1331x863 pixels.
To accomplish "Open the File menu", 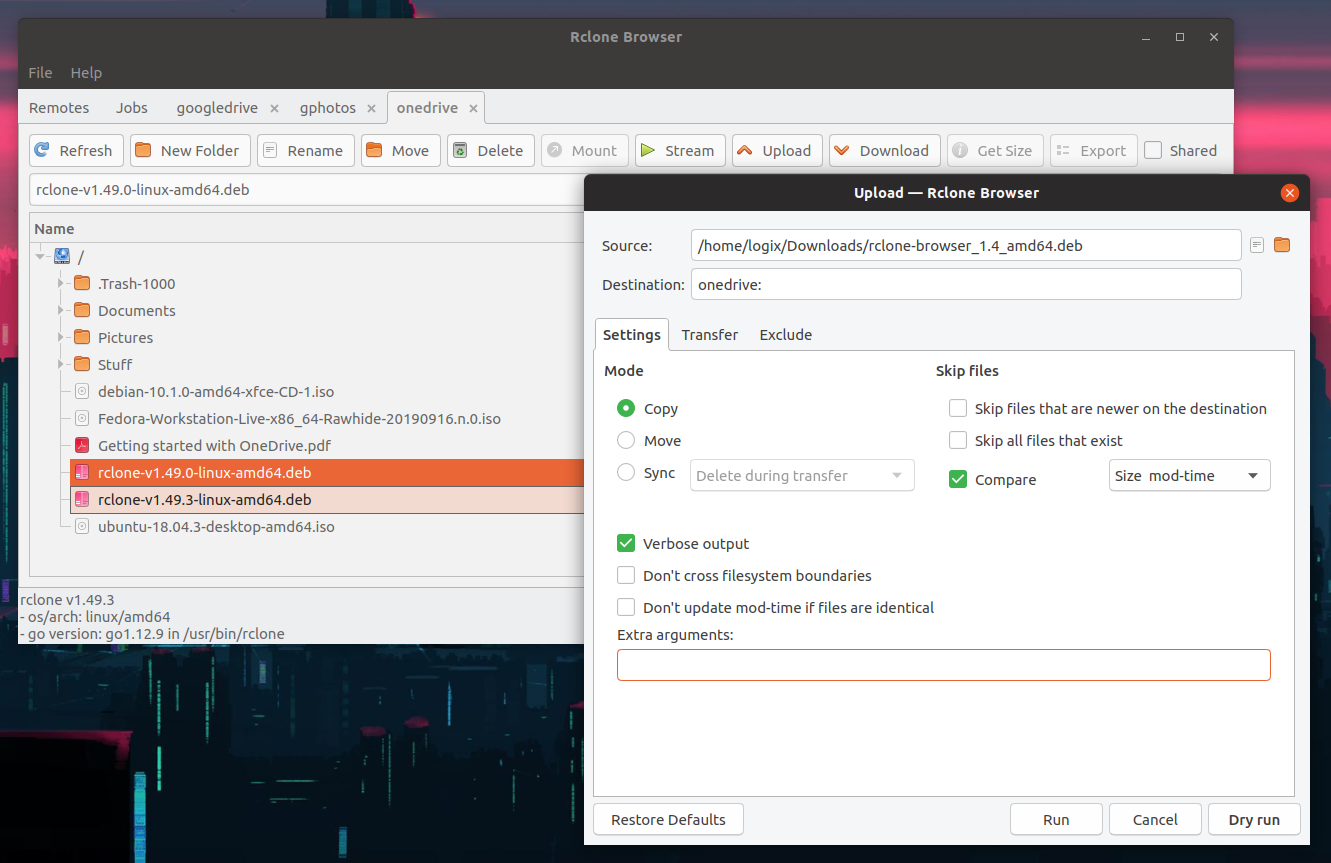I will (40, 72).
